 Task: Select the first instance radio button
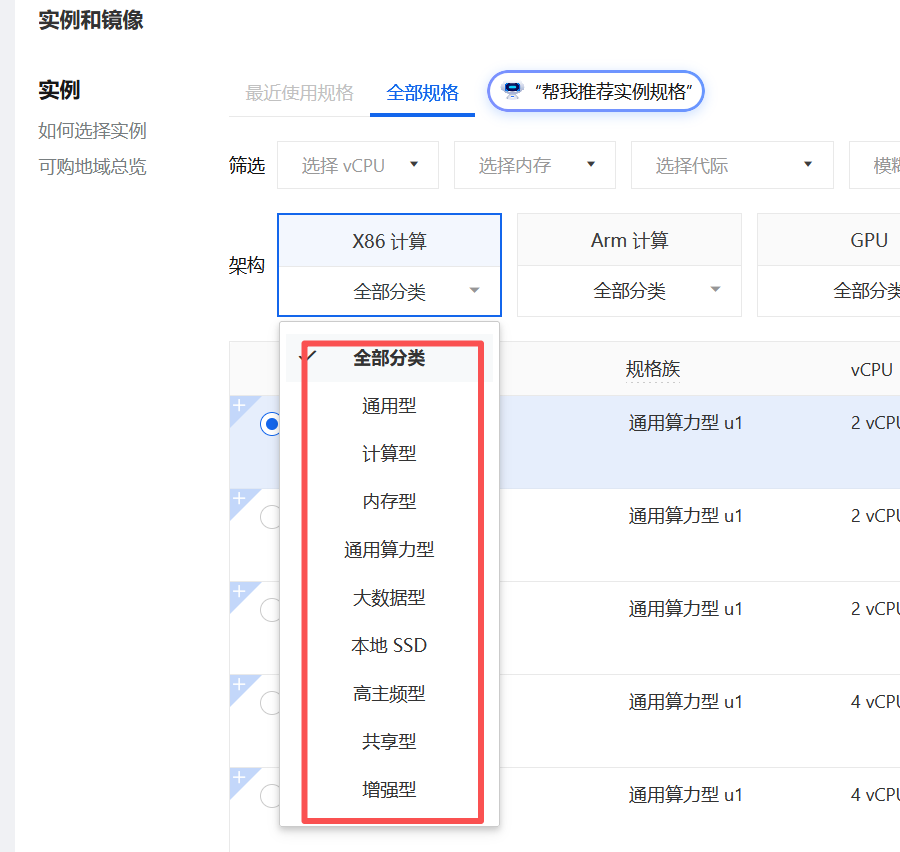tap(270, 424)
